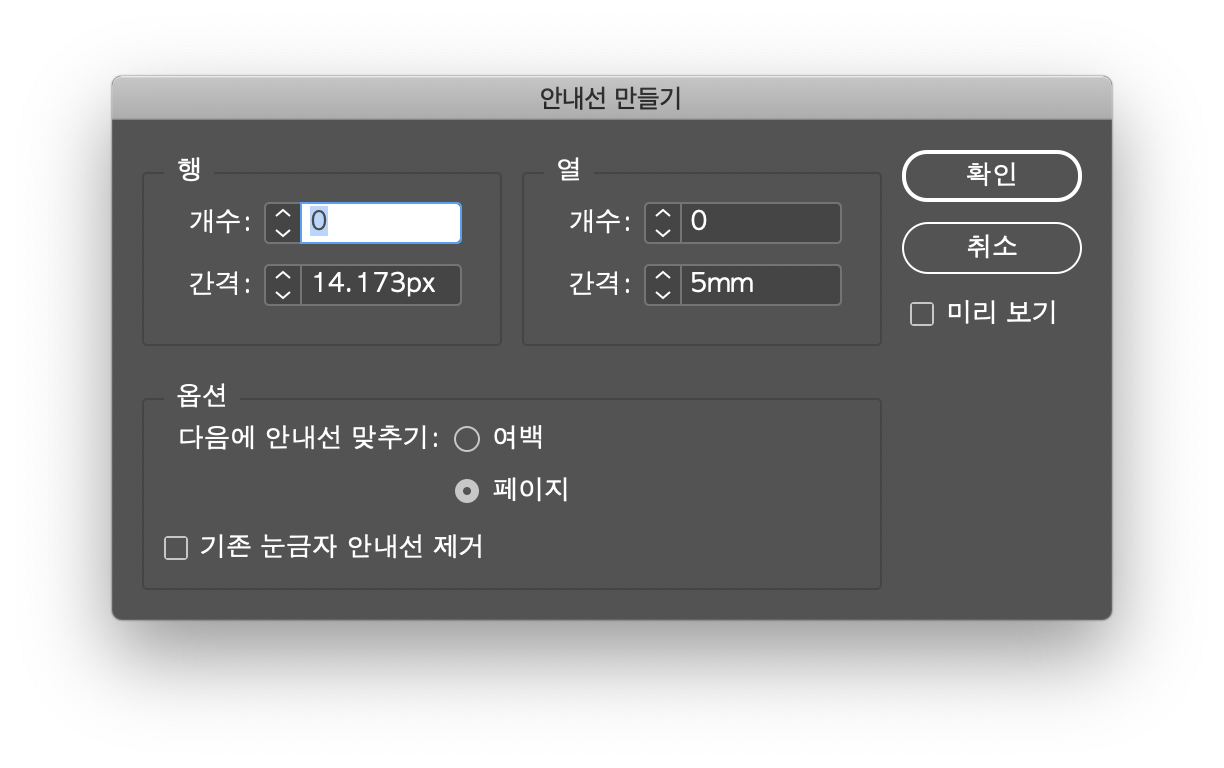
Task: Increase 열 개수 with up arrow
Action: coord(663,214)
